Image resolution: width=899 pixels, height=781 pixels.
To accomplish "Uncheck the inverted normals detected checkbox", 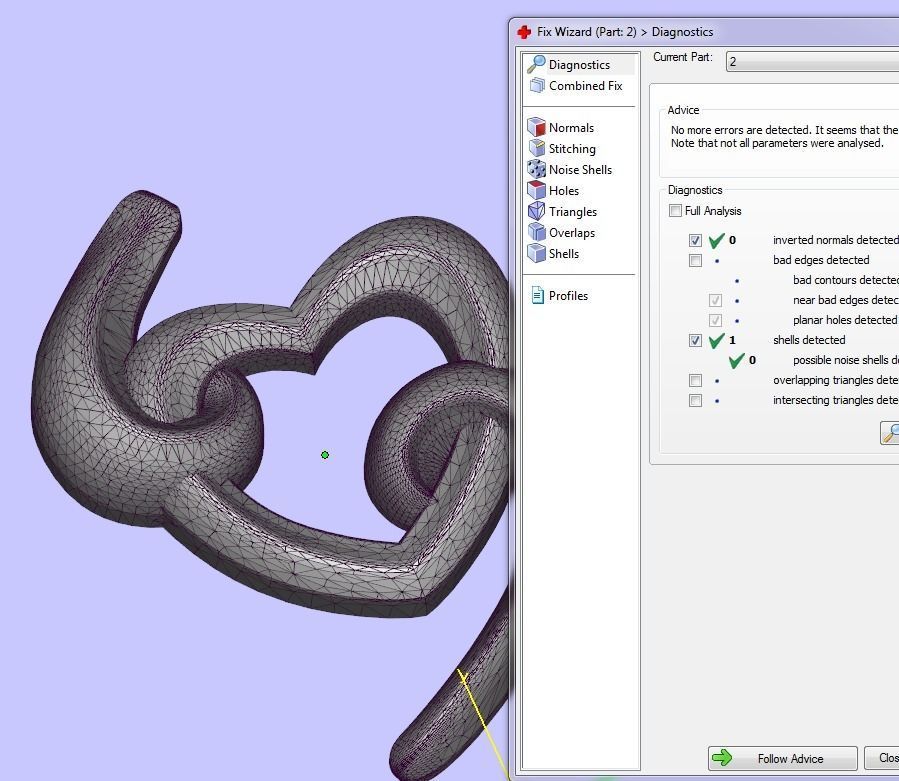I will click(695, 240).
